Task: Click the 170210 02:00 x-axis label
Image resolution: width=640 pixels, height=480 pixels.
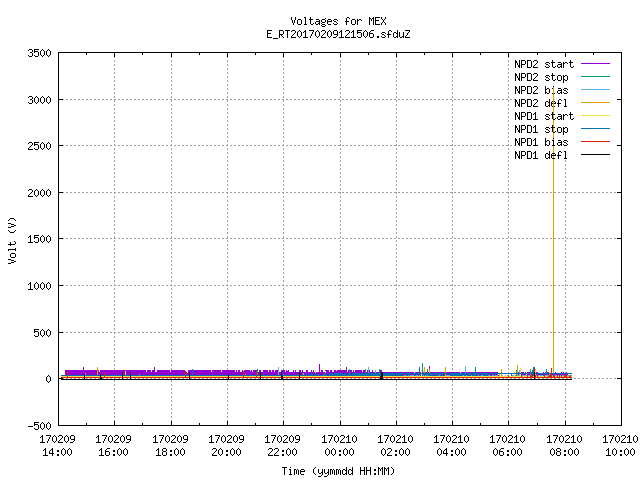Action: [396, 446]
